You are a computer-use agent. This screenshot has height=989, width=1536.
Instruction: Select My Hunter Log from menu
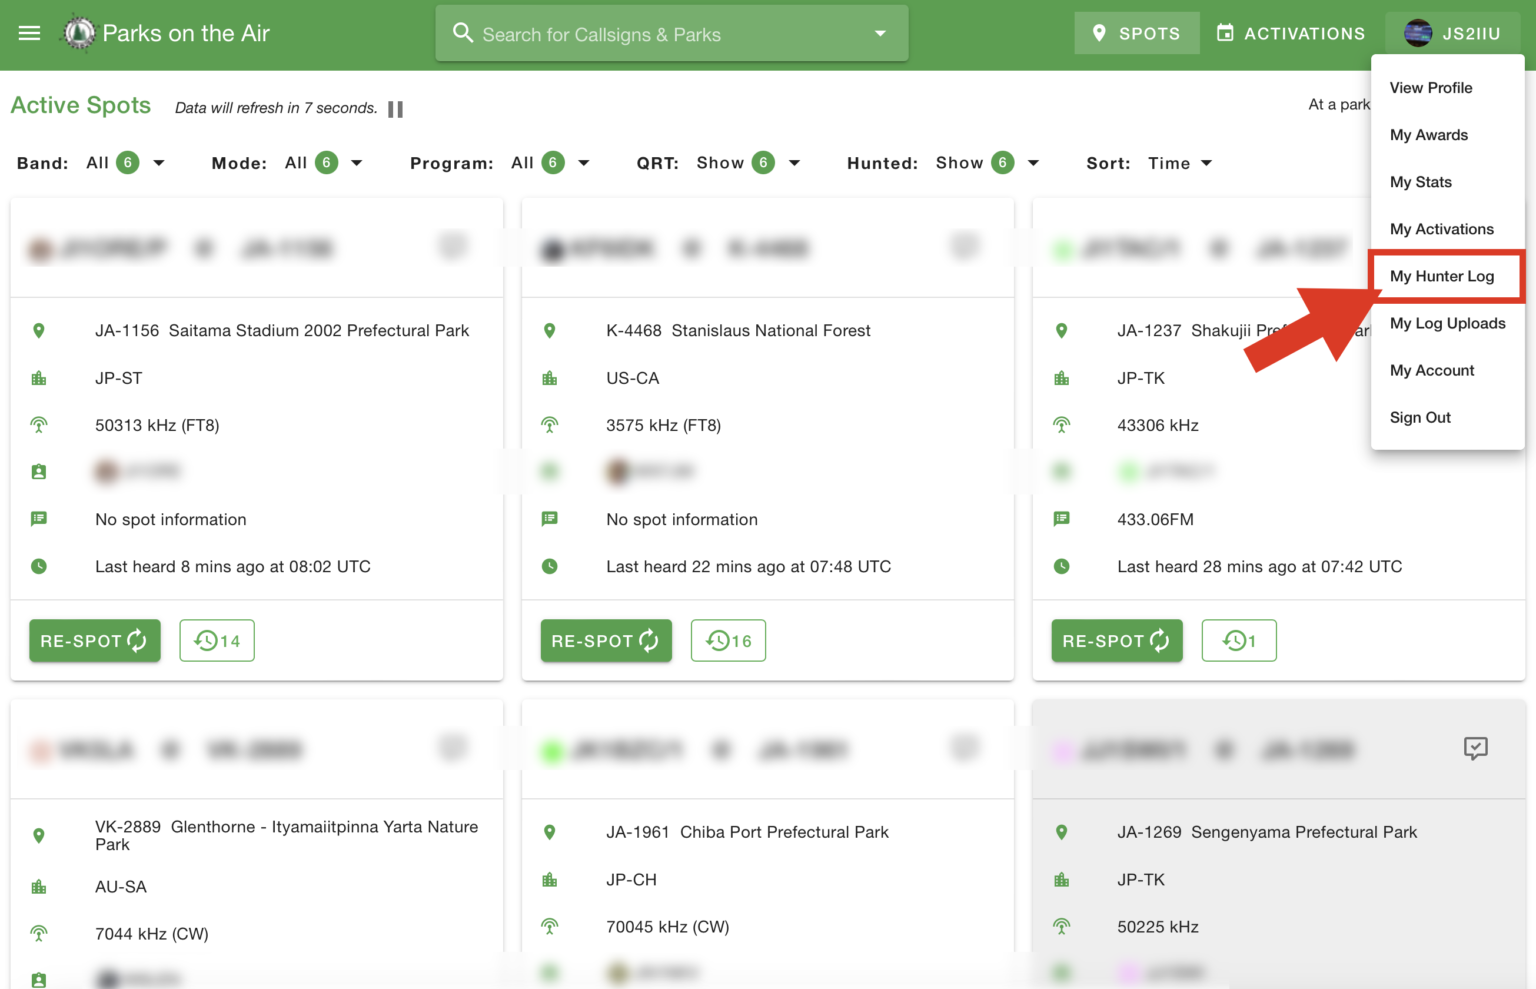click(1441, 276)
